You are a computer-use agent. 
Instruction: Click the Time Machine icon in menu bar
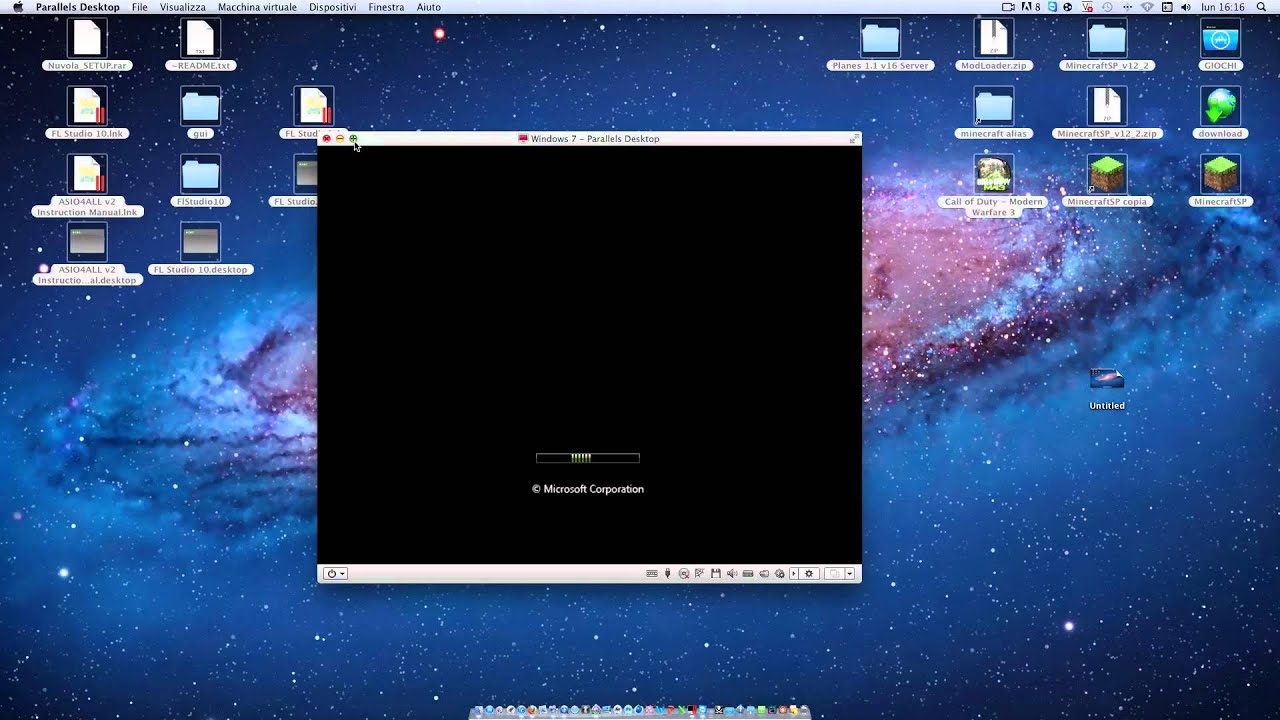coord(1107,7)
